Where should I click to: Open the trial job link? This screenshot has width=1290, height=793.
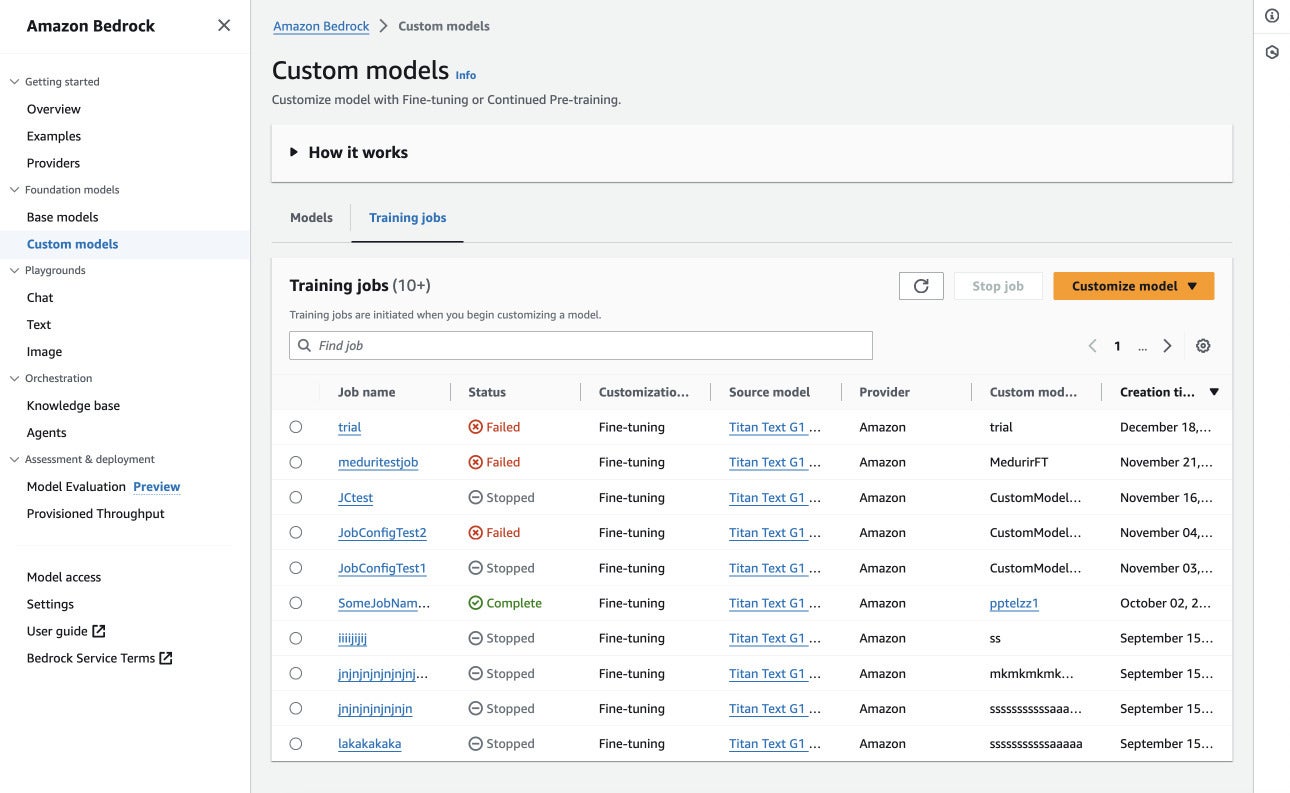349,427
